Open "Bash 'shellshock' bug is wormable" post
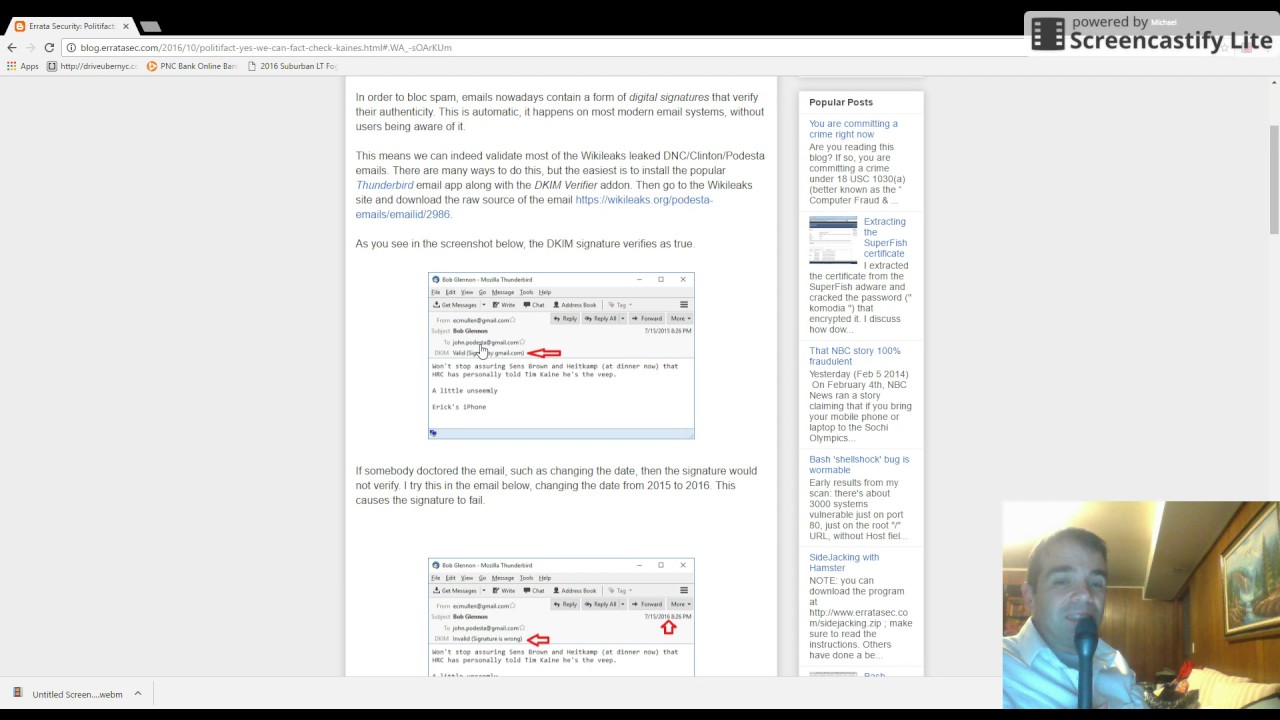The image size is (1280, 720). pyautogui.click(x=859, y=464)
